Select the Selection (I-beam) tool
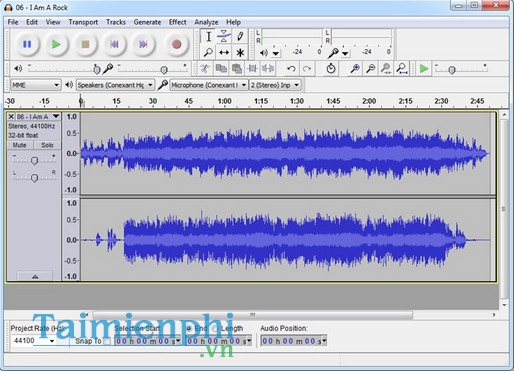Screen dimensions: 514x371 208,36
